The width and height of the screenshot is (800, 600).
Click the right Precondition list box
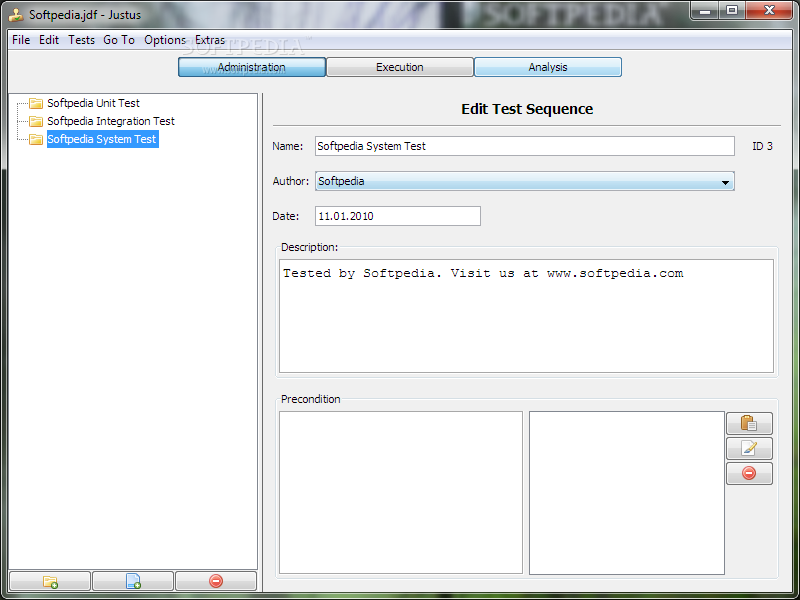(x=627, y=493)
